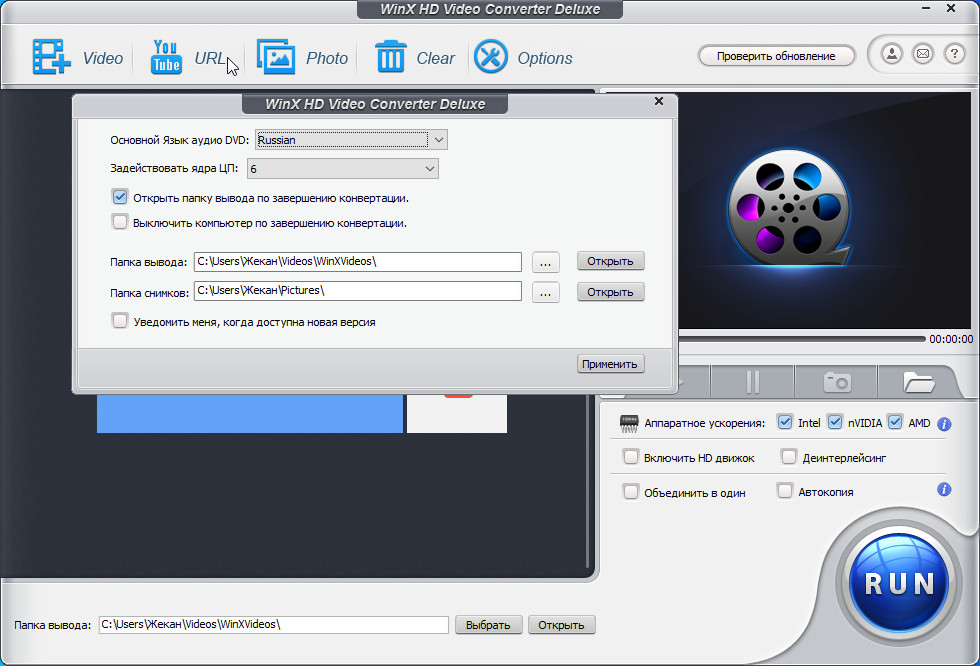This screenshot has width=980, height=666.
Task: Toggle Intel hardware acceleration
Action: point(784,422)
